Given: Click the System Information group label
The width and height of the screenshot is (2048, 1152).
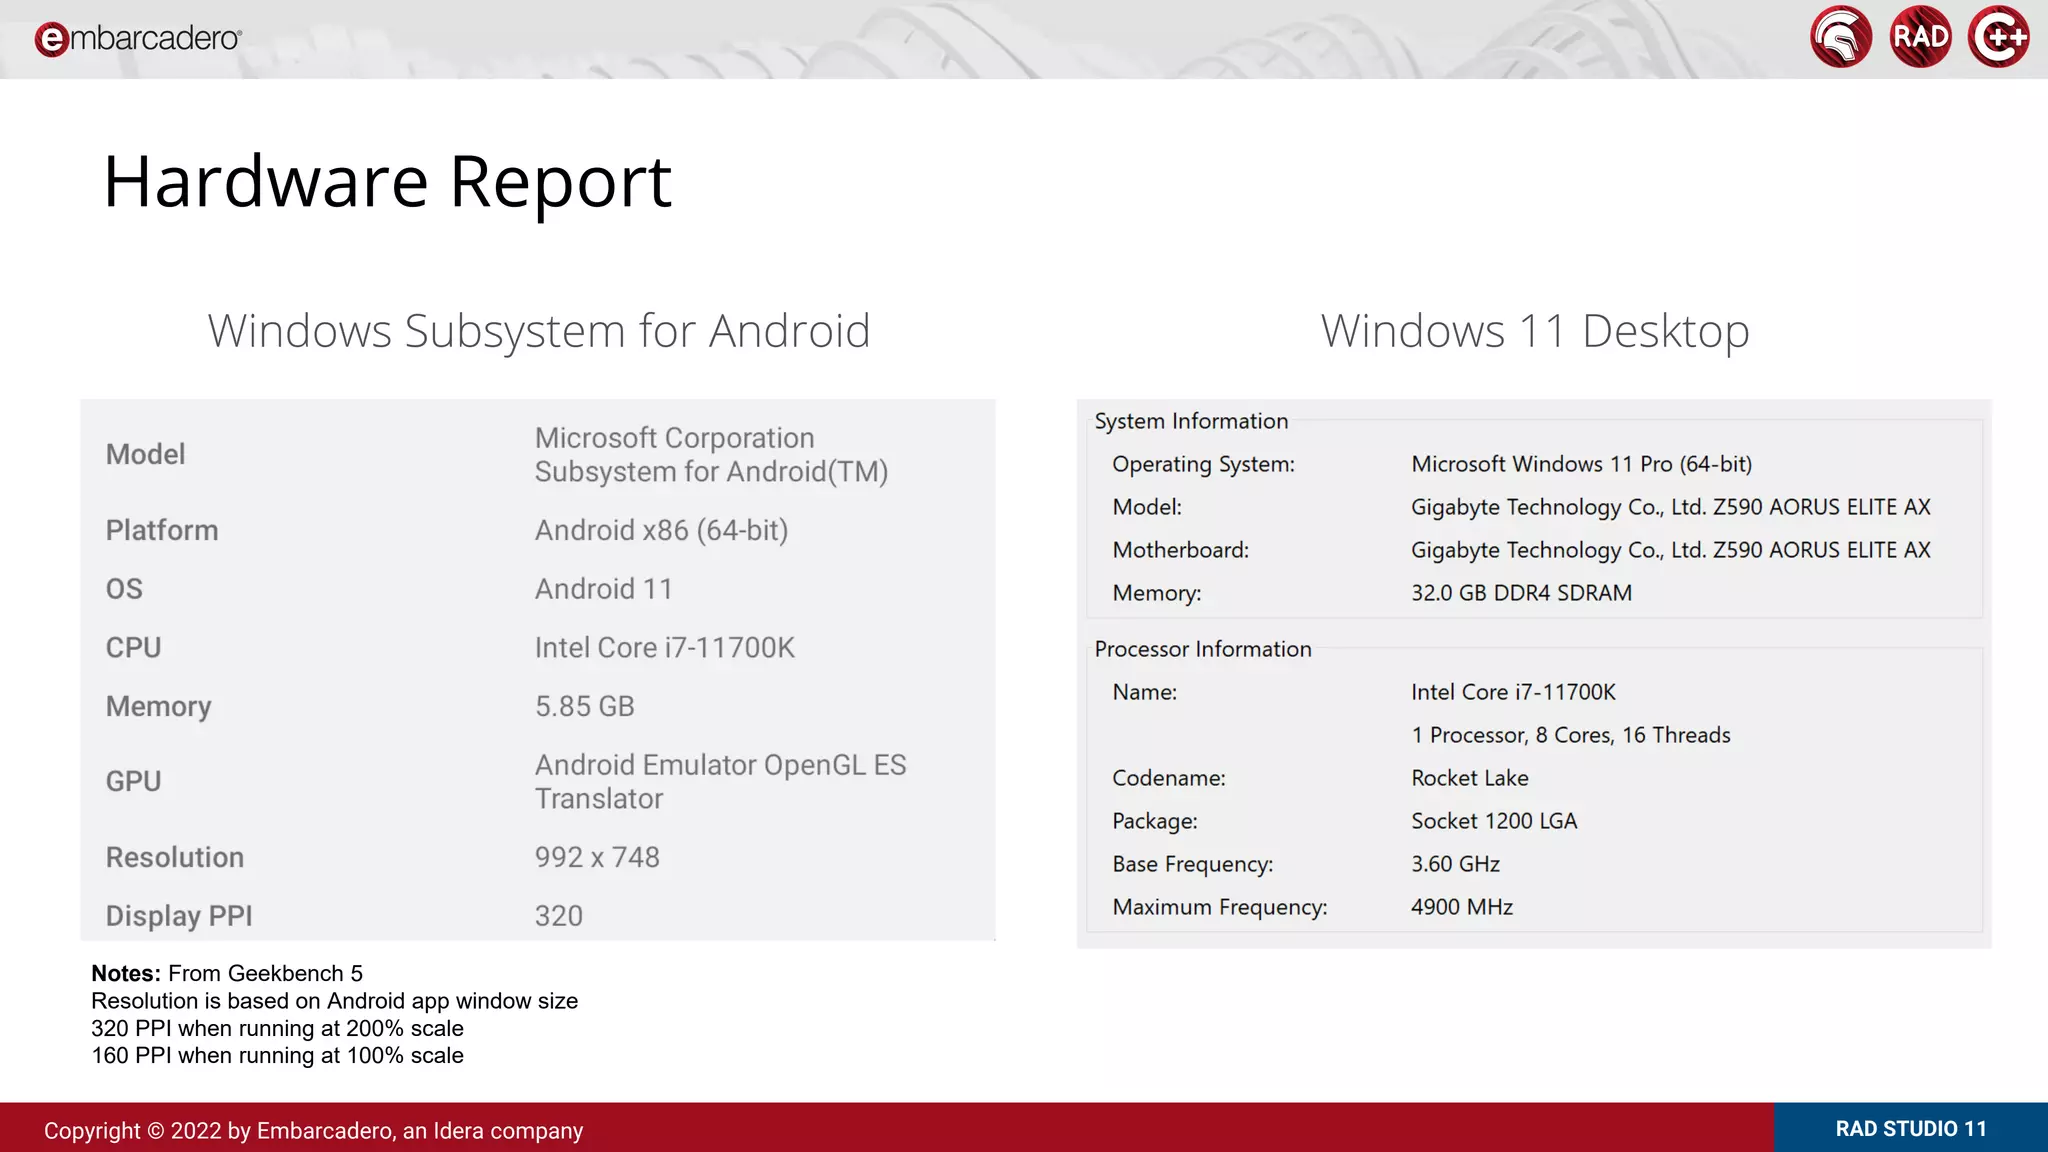Looking at the screenshot, I should point(1191,421).
